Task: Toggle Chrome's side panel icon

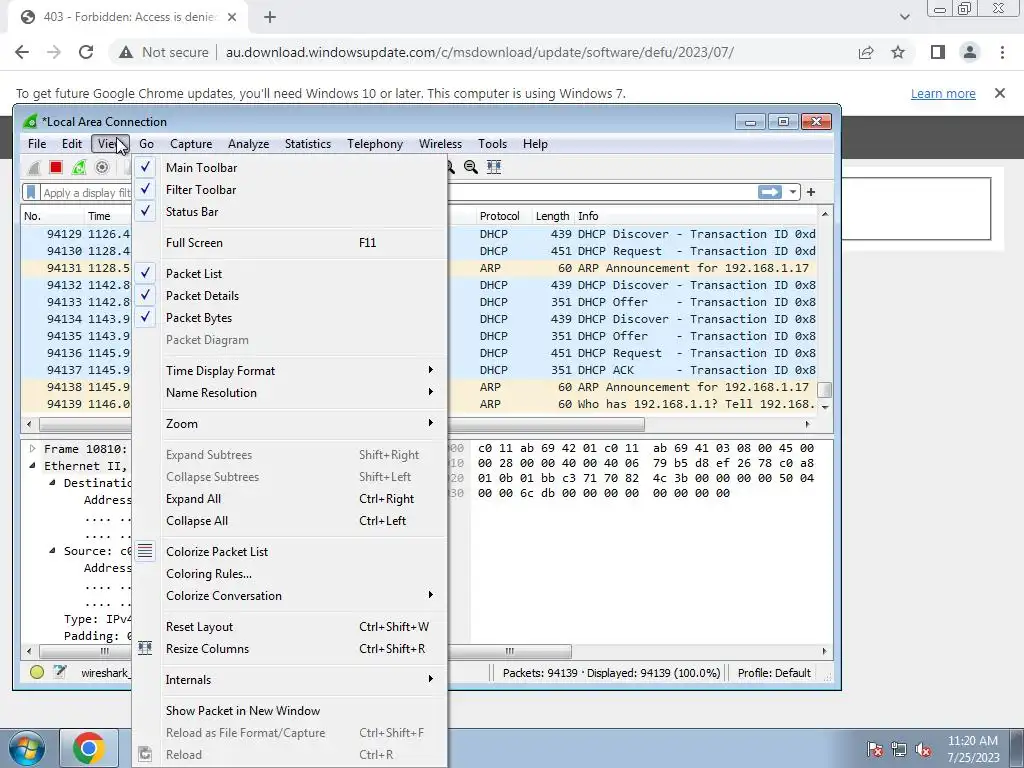Action: pos(938,52)
